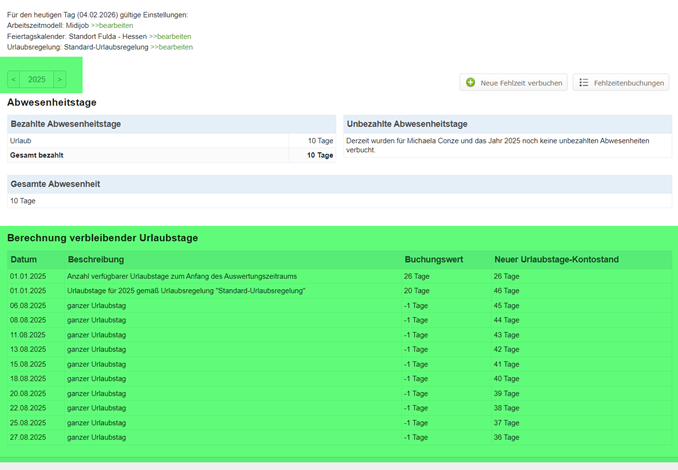Select the Urlaub row in Bezahlte Abwesenheitstage
Viewport: 678px width, 470px height.
(x=21, y=141)
